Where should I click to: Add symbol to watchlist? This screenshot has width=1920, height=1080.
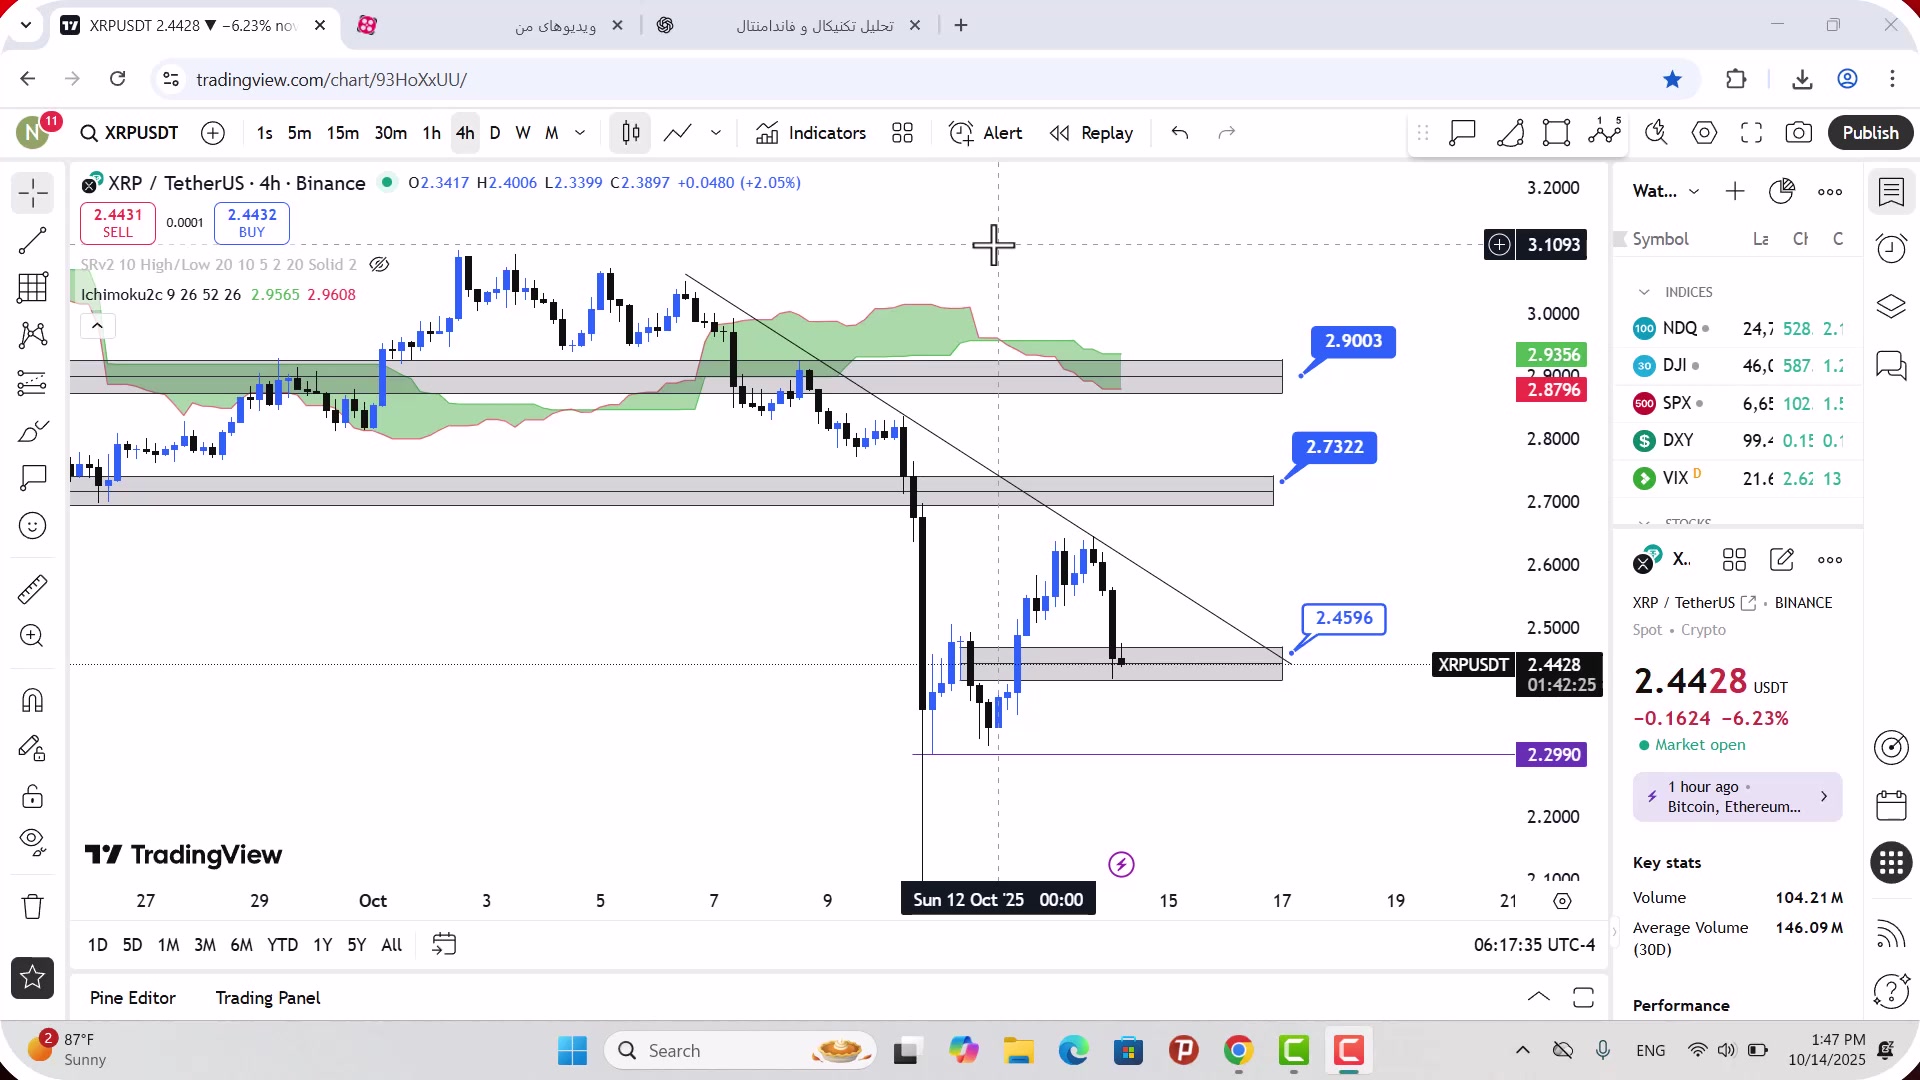tap(1735, 191)
